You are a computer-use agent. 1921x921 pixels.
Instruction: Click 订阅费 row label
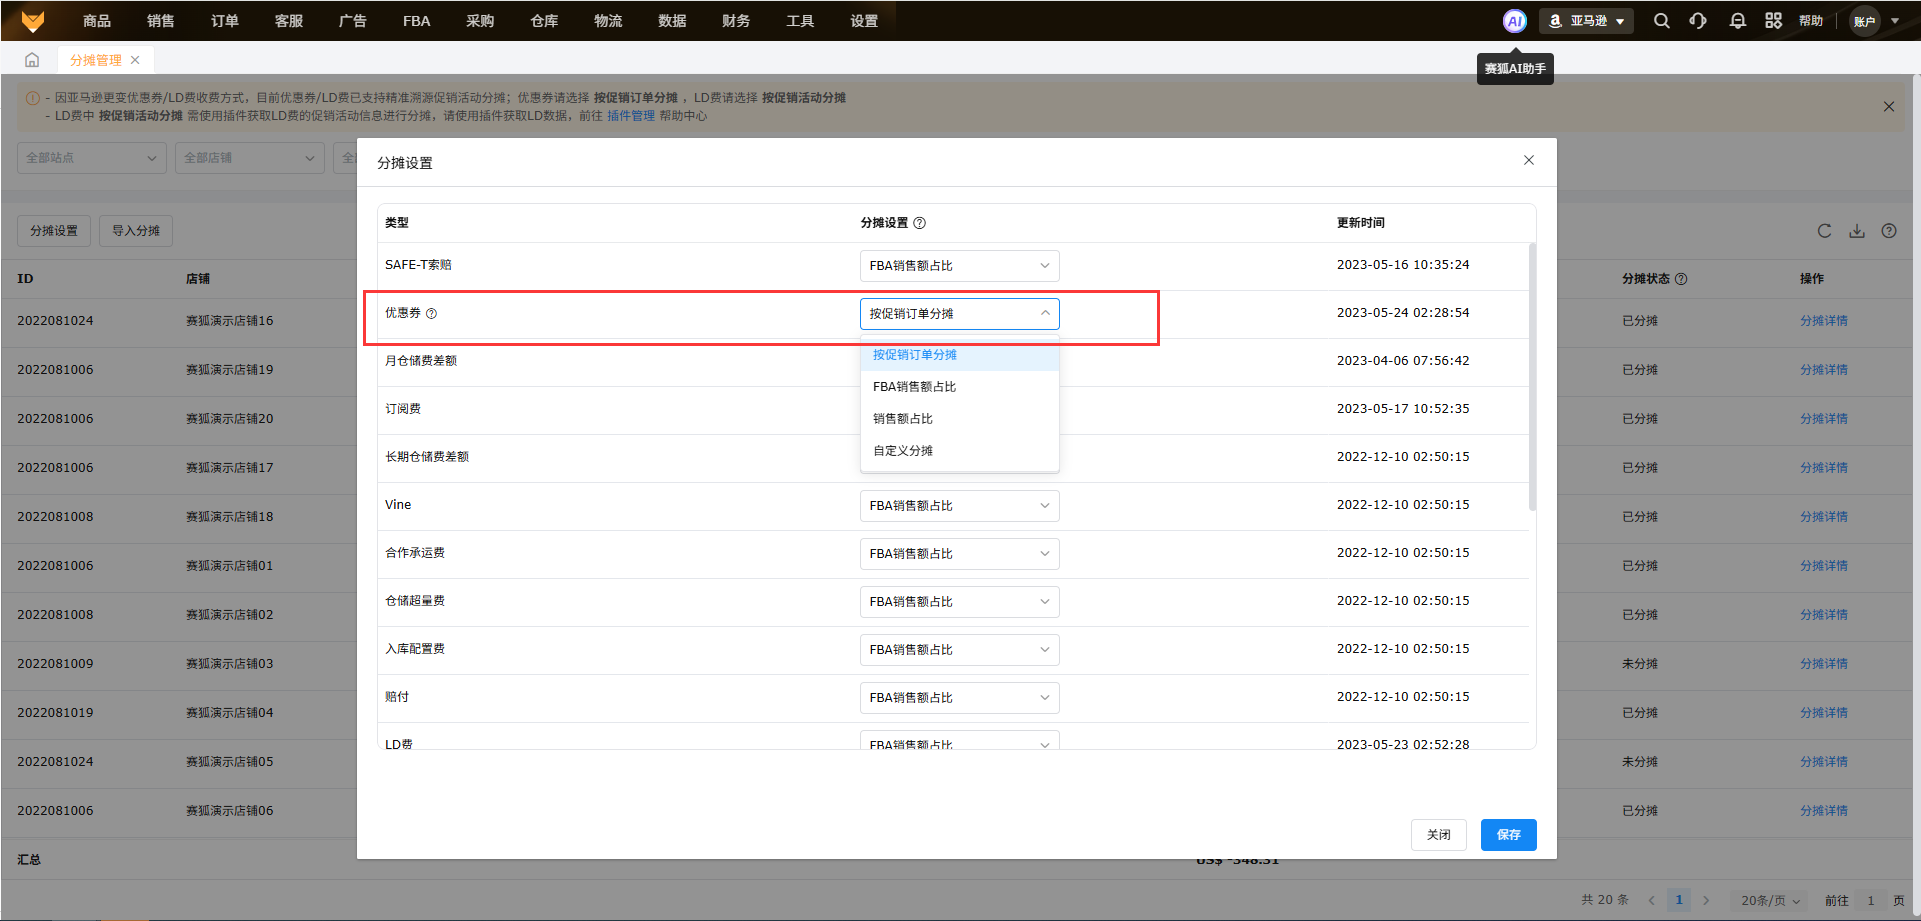click(403, 409)
